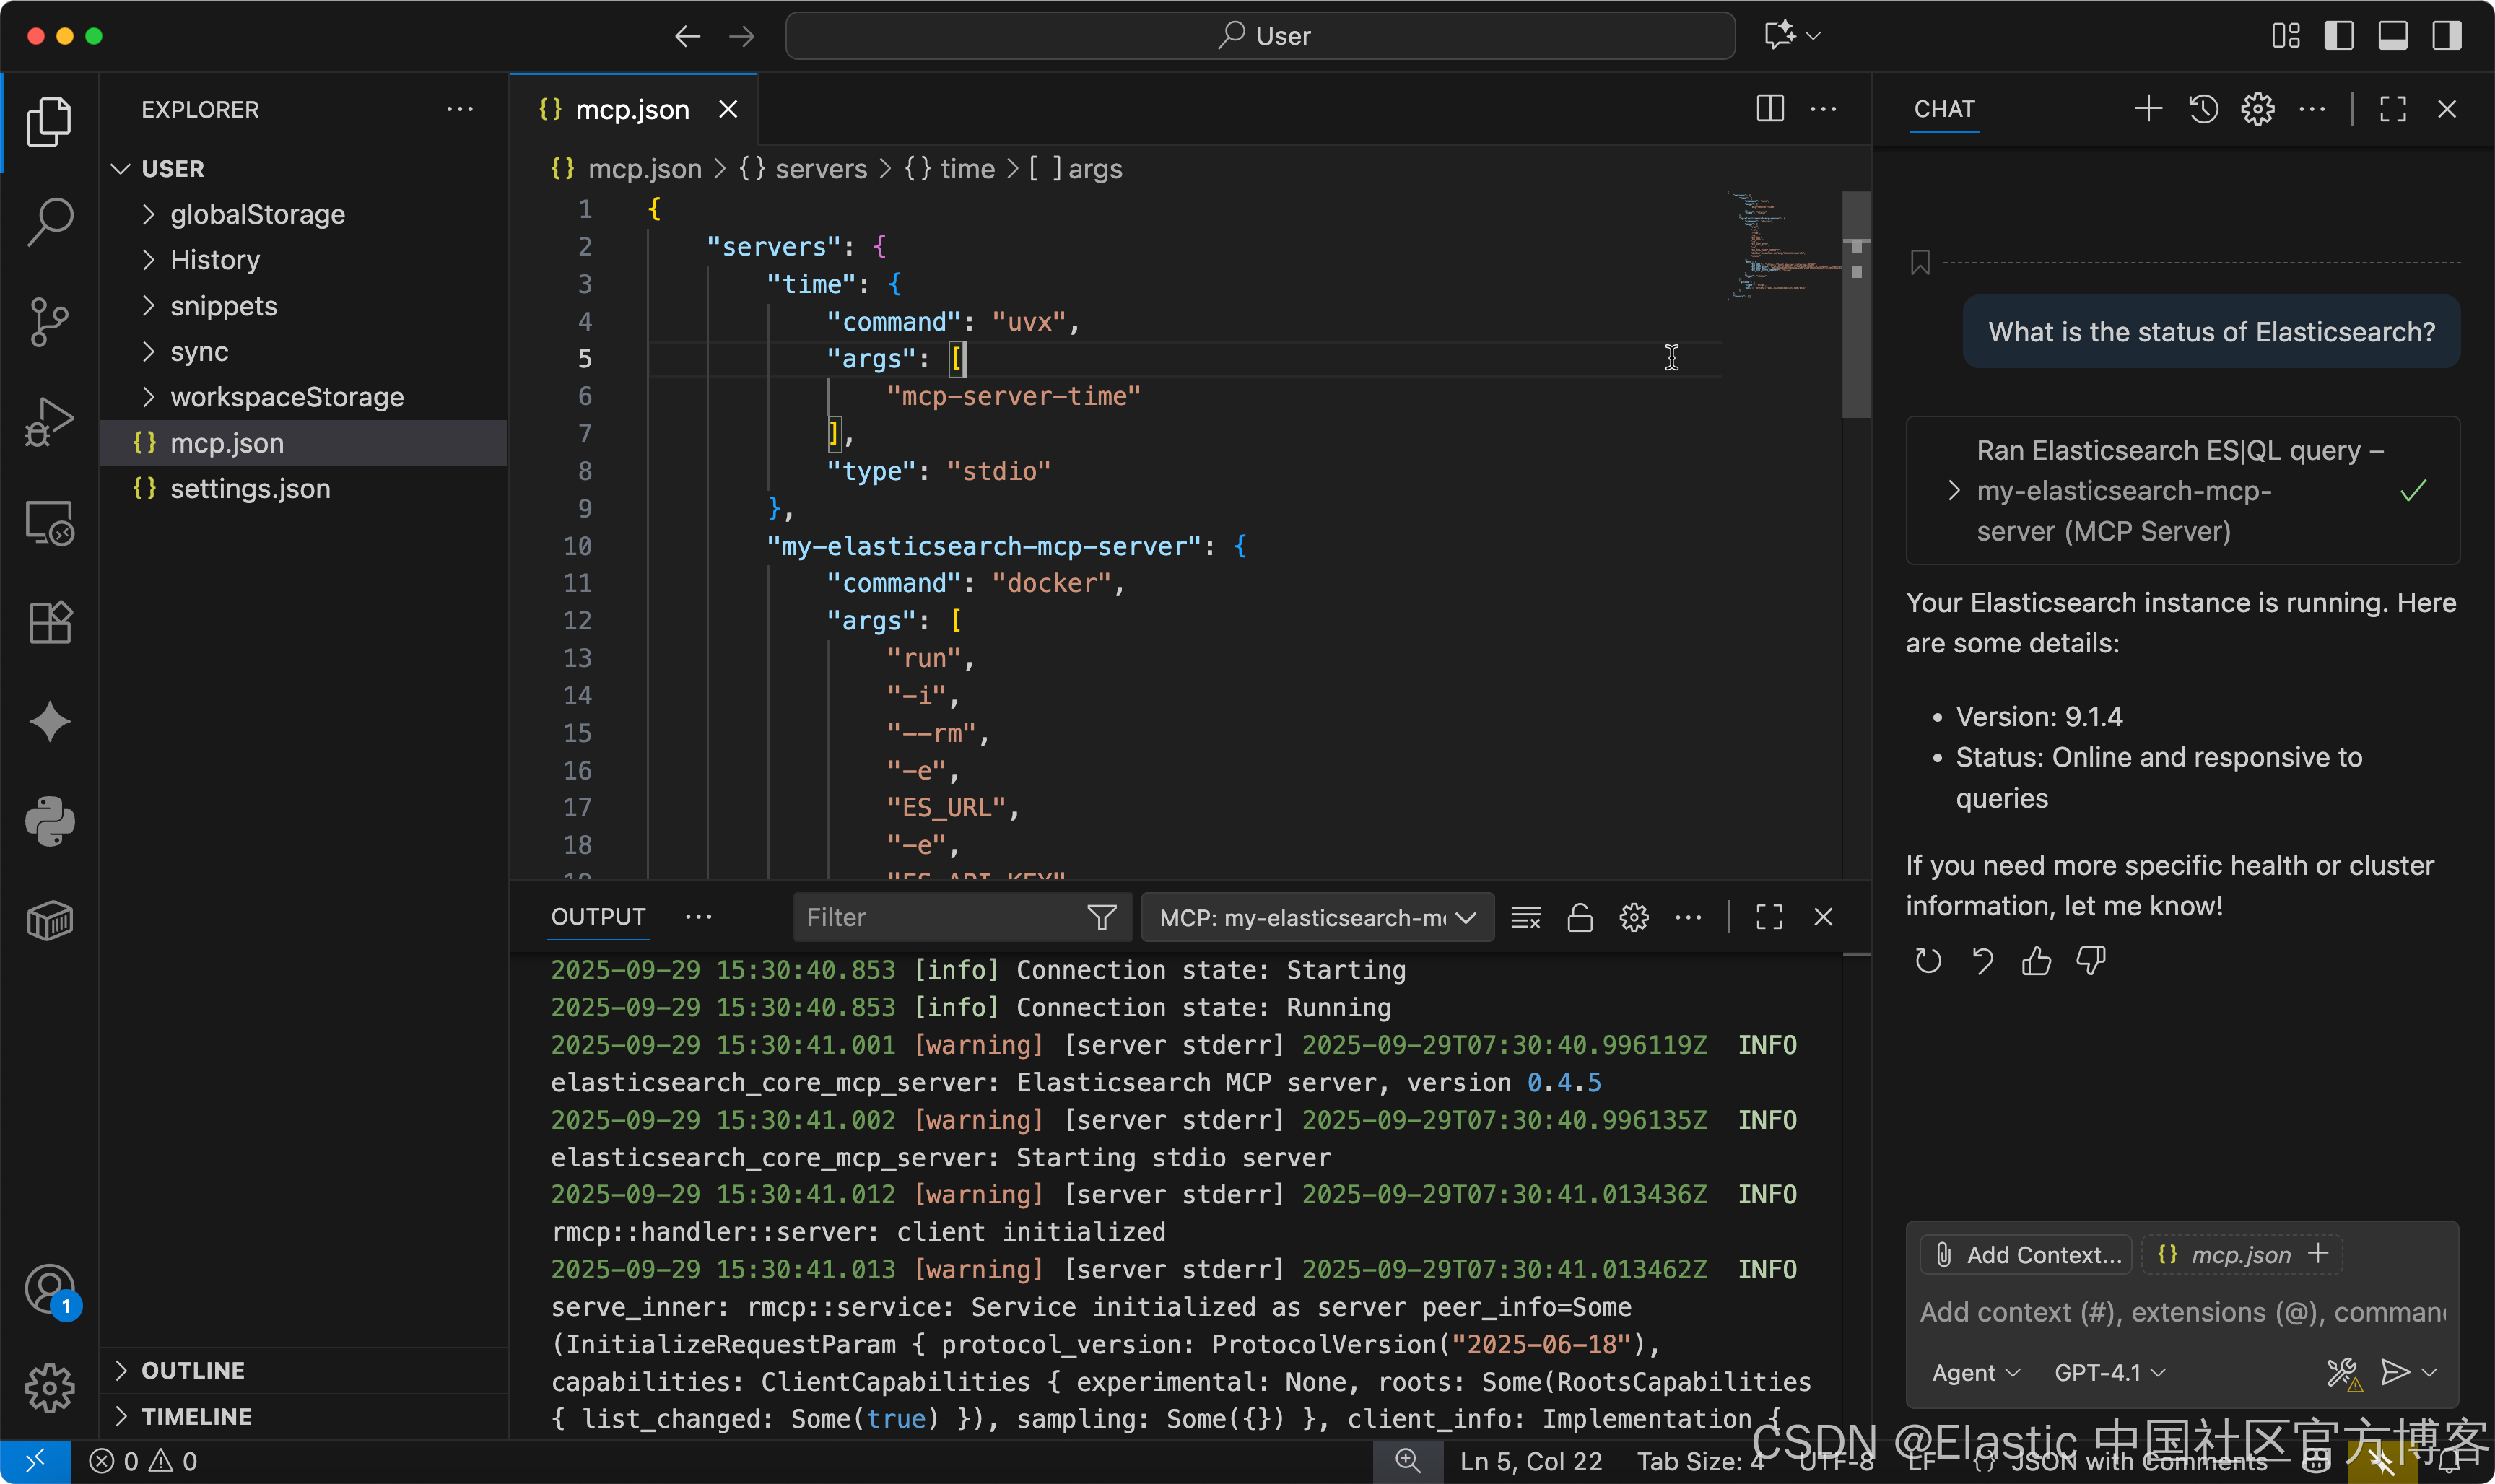The height and width of the screenshot is (1484, 2495).
Task: Open chat settings gear
Action: click(2257, 108)
